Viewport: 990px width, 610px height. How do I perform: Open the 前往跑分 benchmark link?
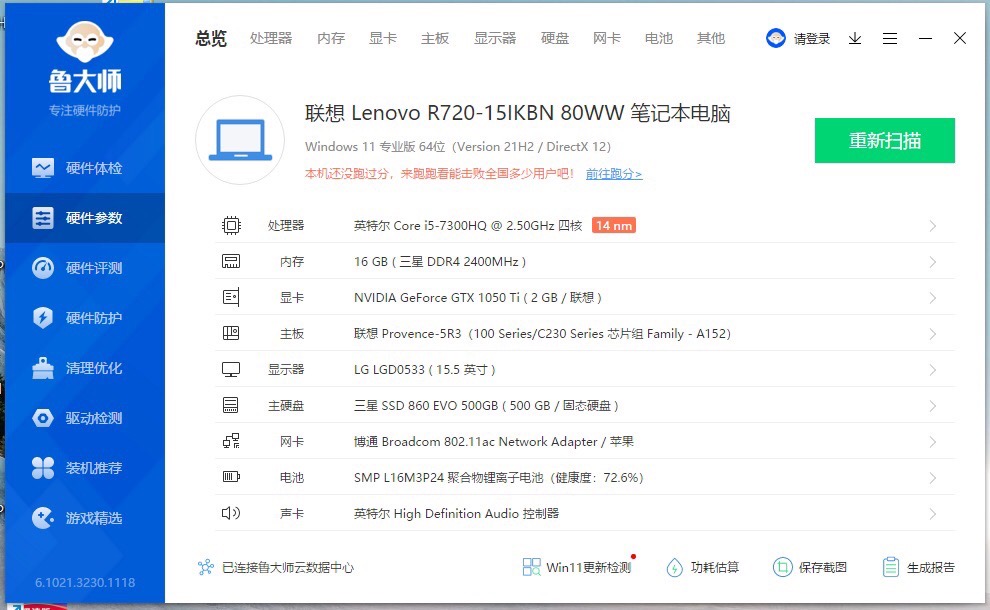(x=614, y=174)
